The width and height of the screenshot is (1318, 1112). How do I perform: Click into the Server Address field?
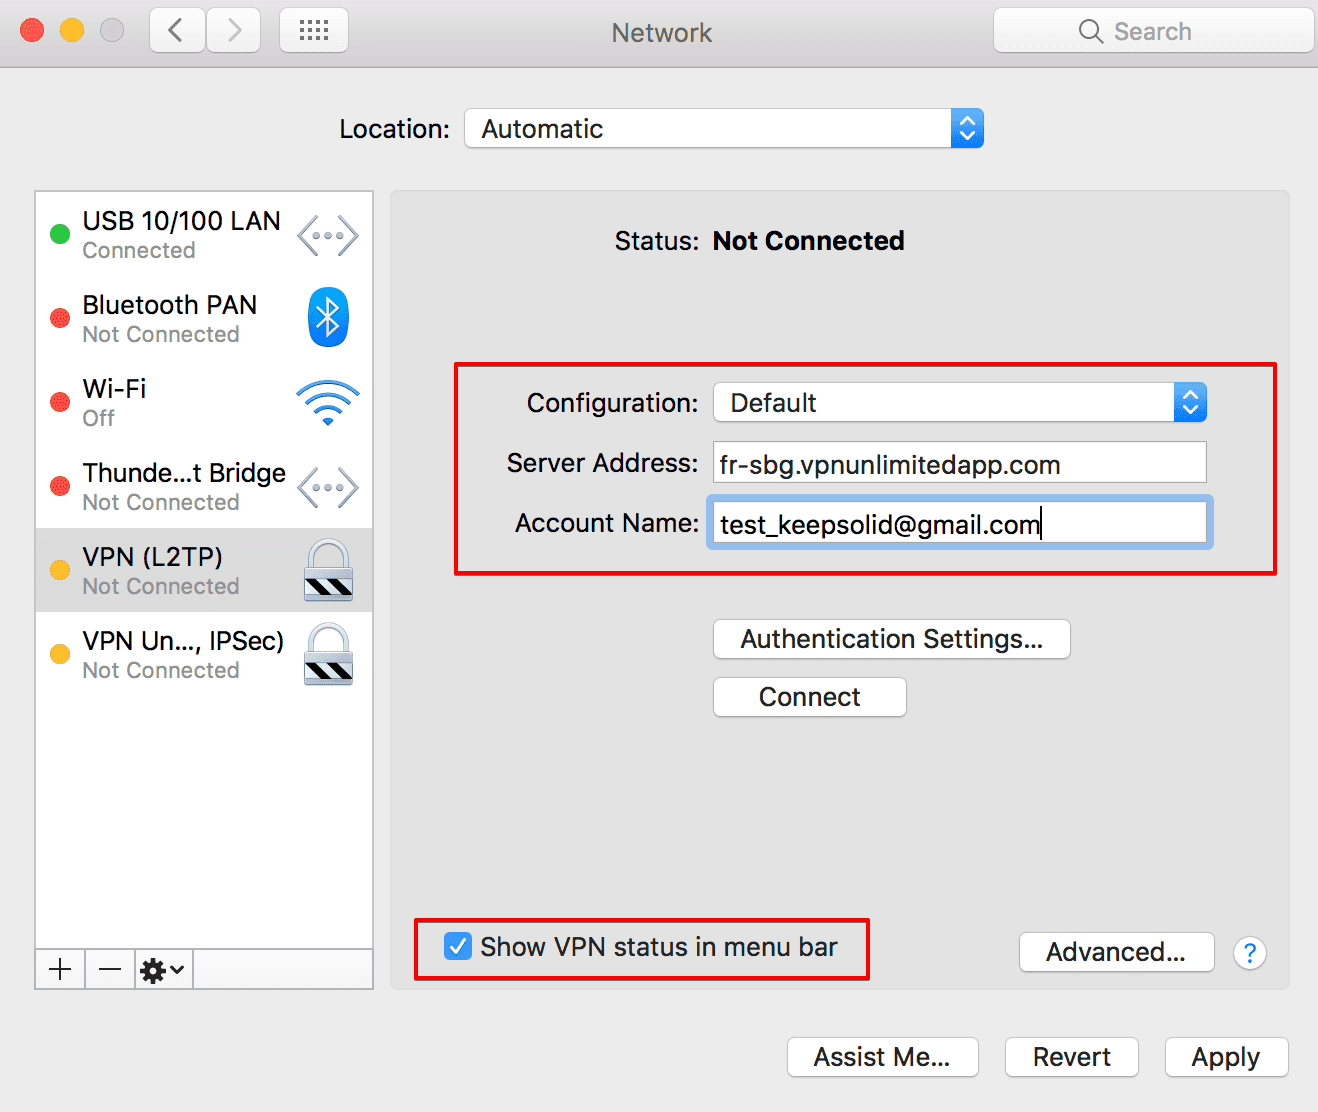coord(959,464)
